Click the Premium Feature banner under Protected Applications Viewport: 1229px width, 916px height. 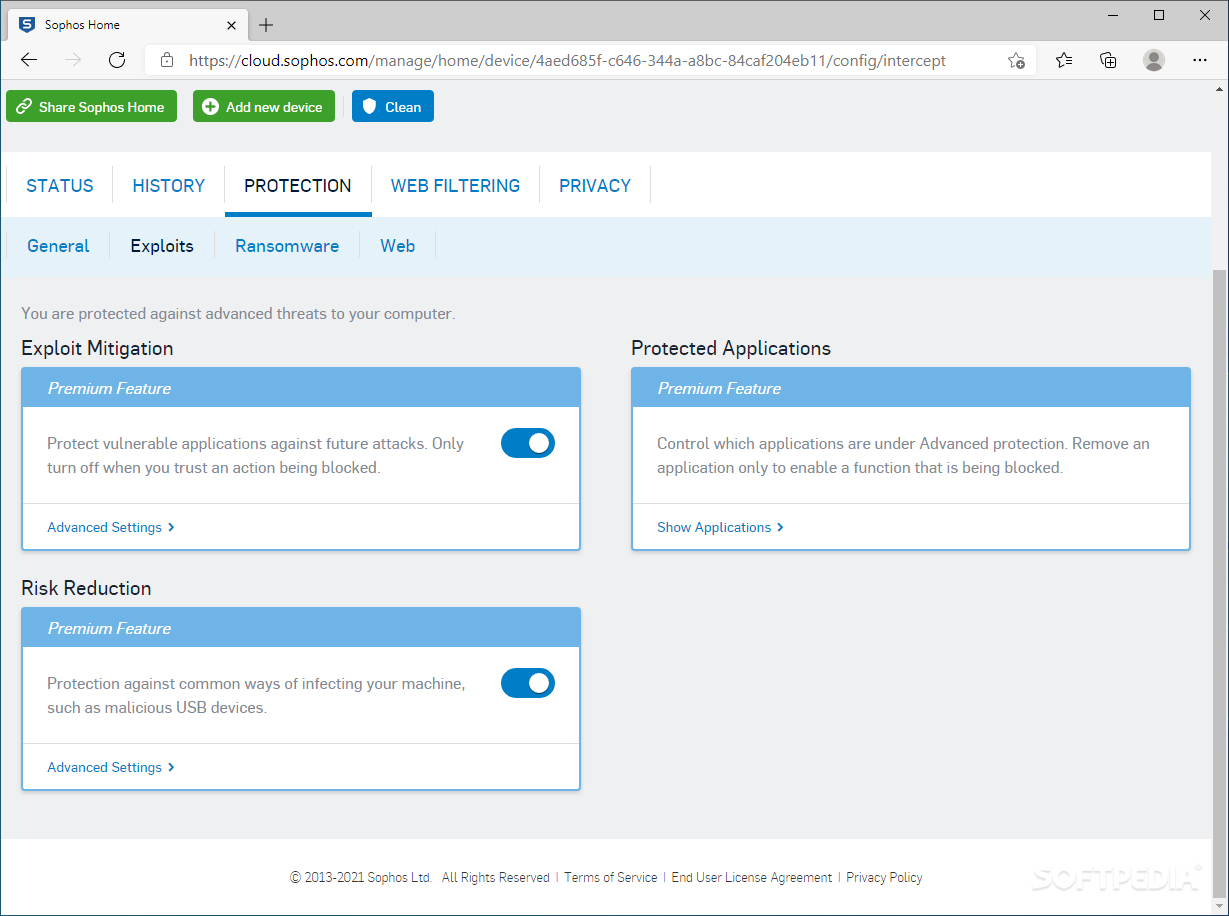911,388
